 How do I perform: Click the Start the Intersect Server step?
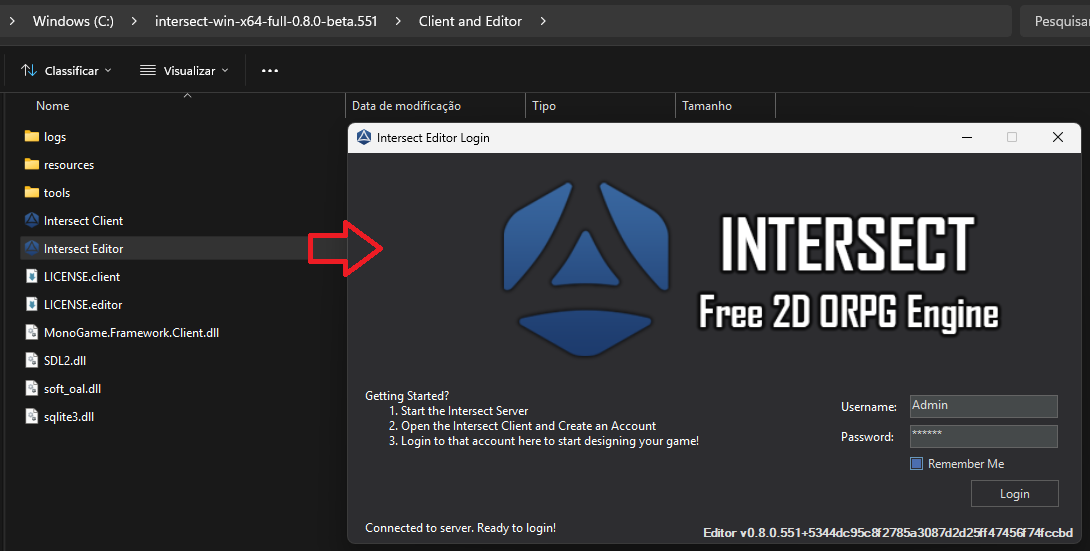459,411
